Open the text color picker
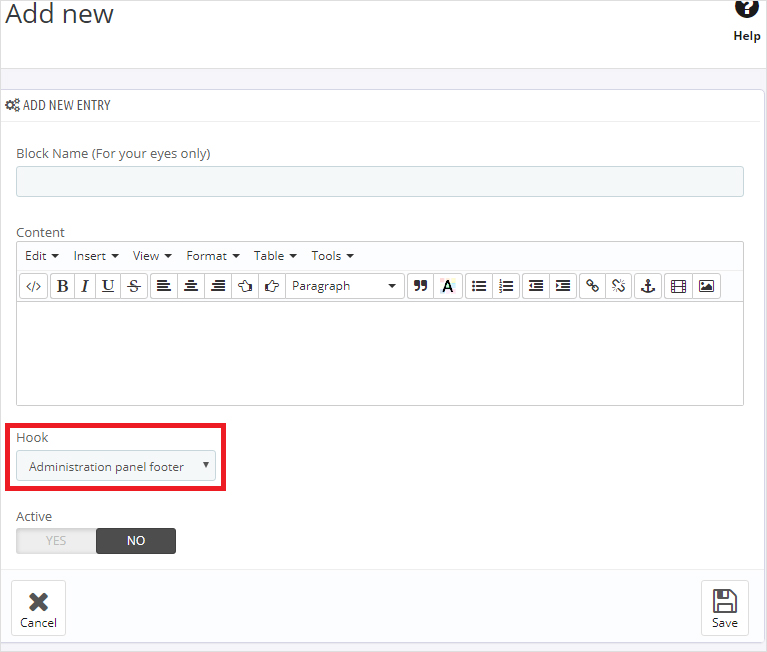The width and height of the screenshot is (767, 652). tap(447, 286)
